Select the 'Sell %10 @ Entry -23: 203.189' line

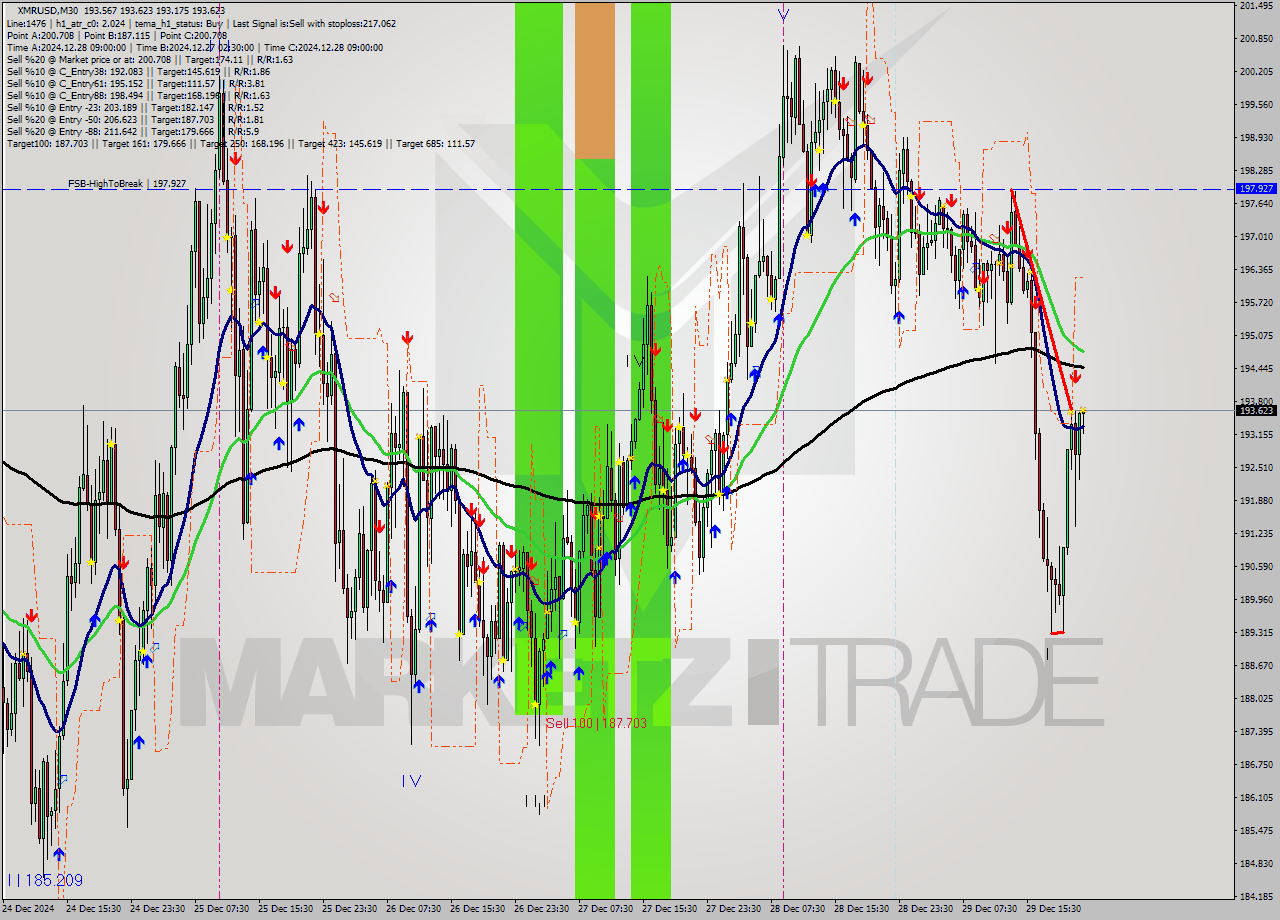click(x=135, y=107)
